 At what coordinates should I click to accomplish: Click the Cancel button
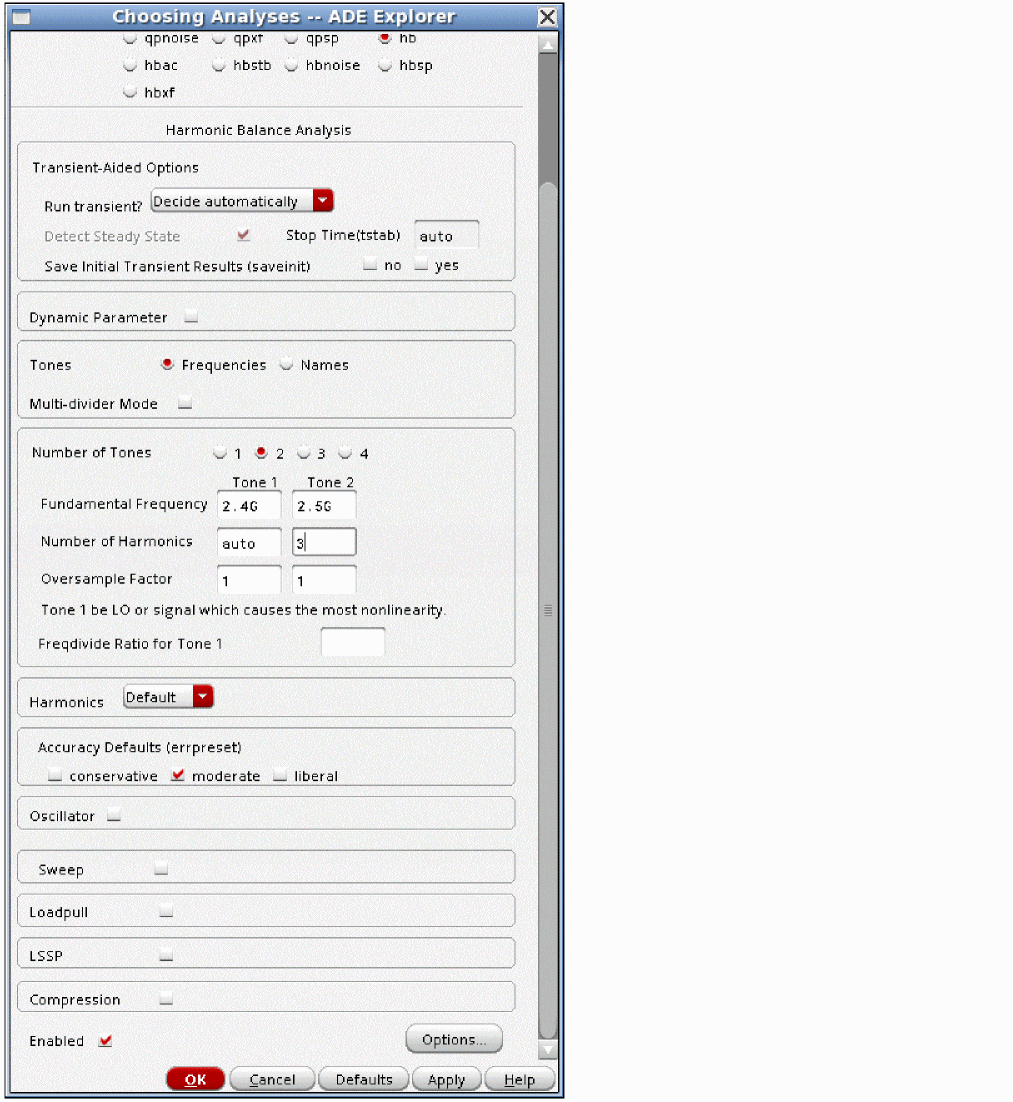[x=272, y=1080]
